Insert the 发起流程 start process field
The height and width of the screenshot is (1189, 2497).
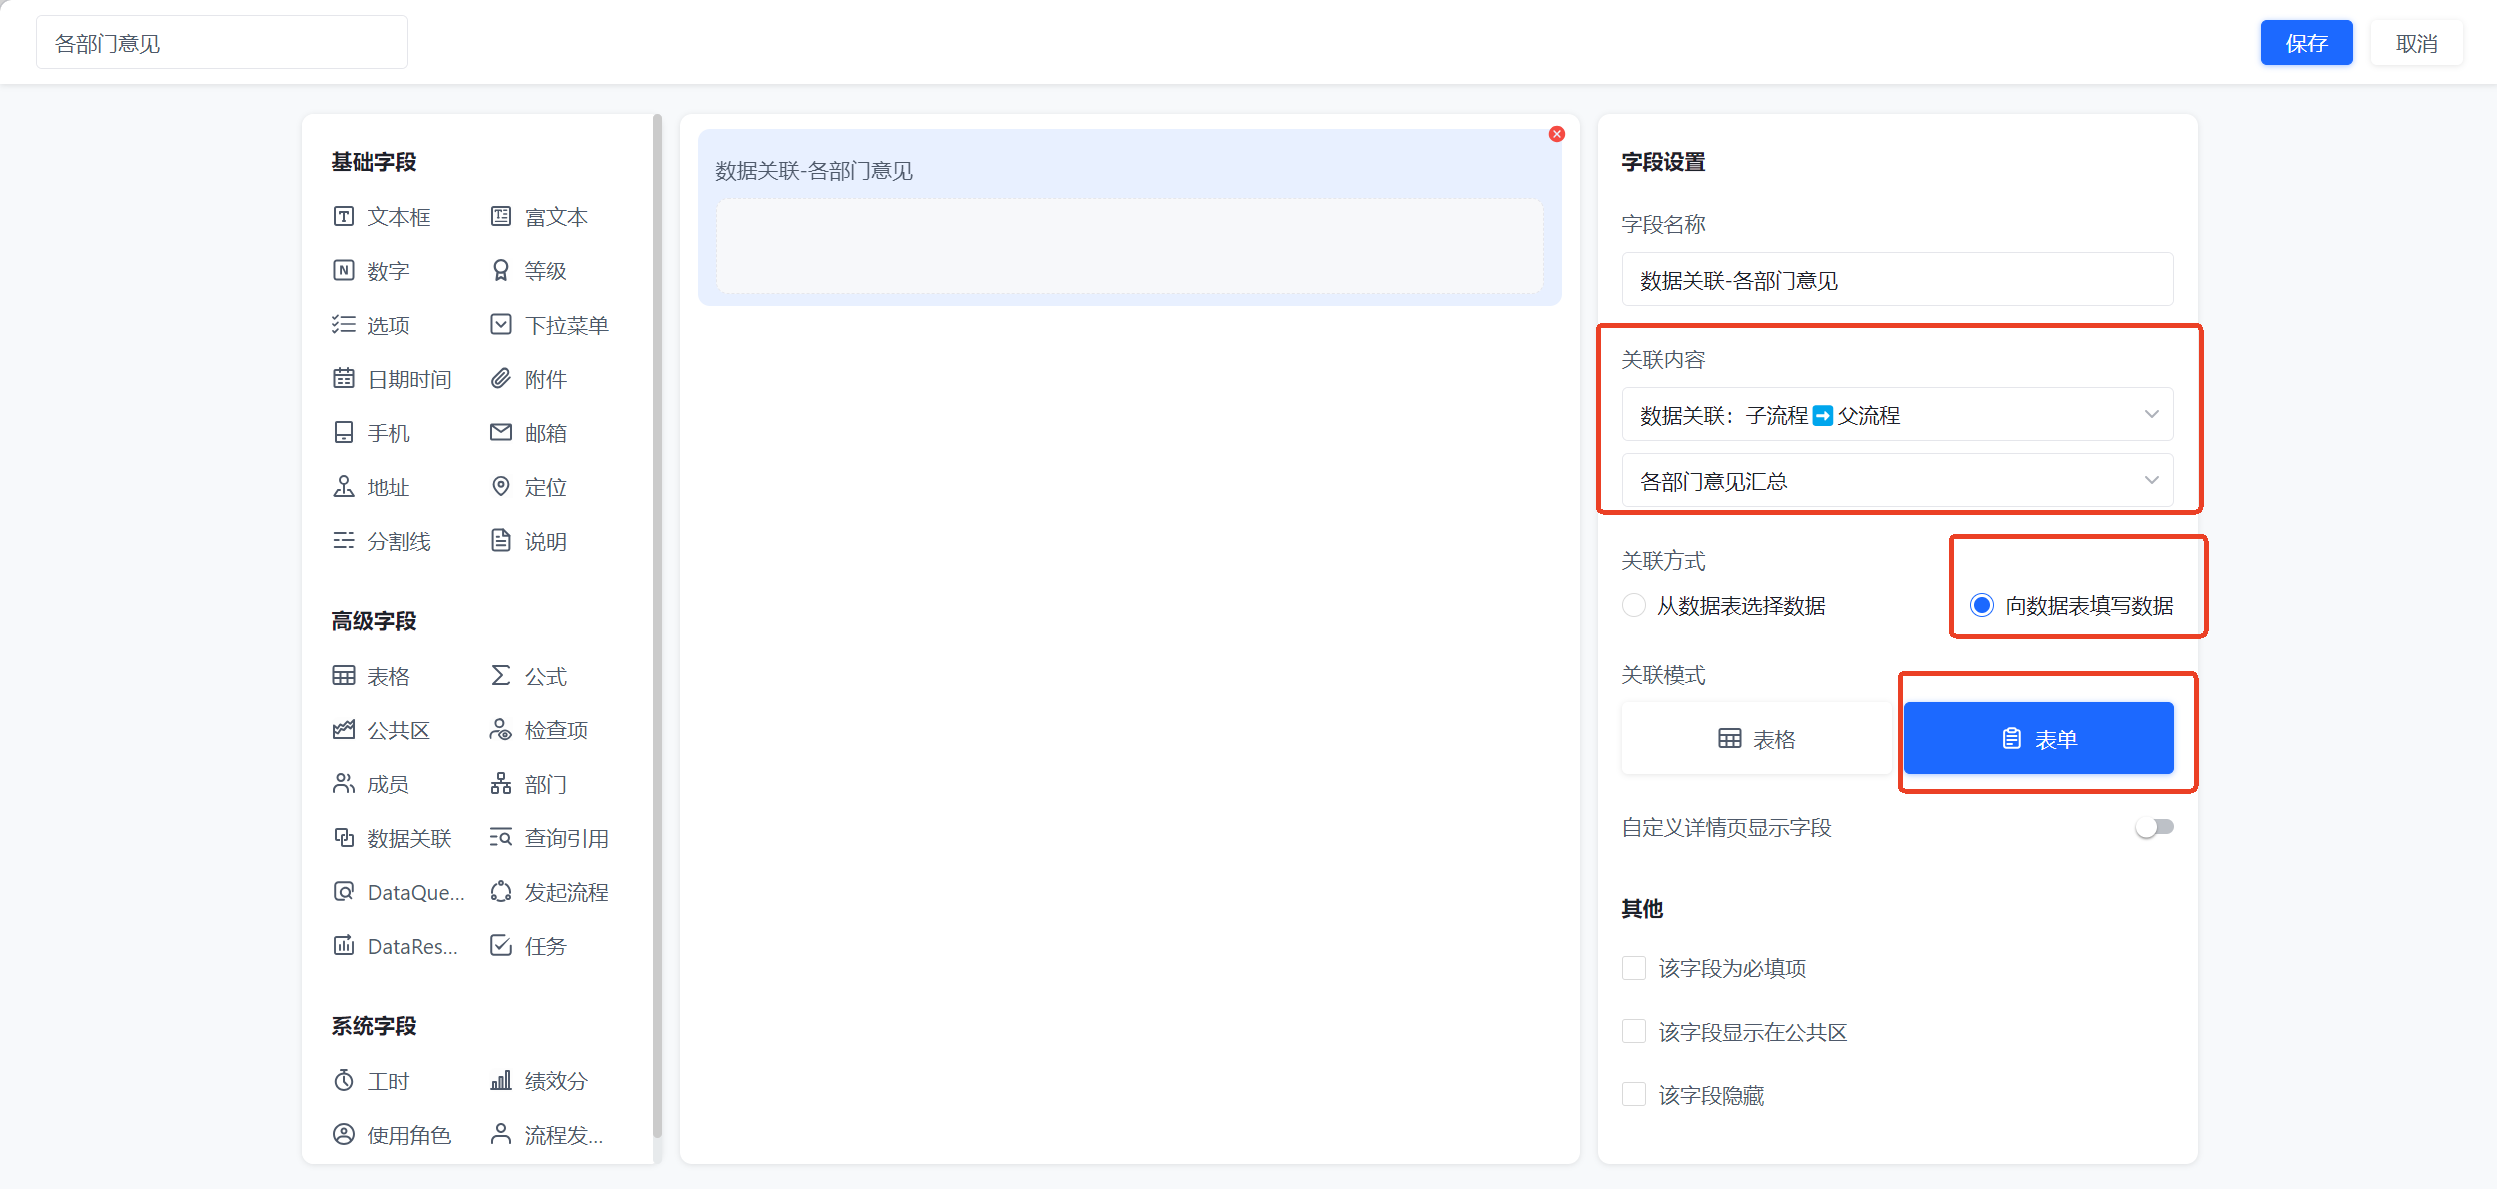tap(549, 891)
